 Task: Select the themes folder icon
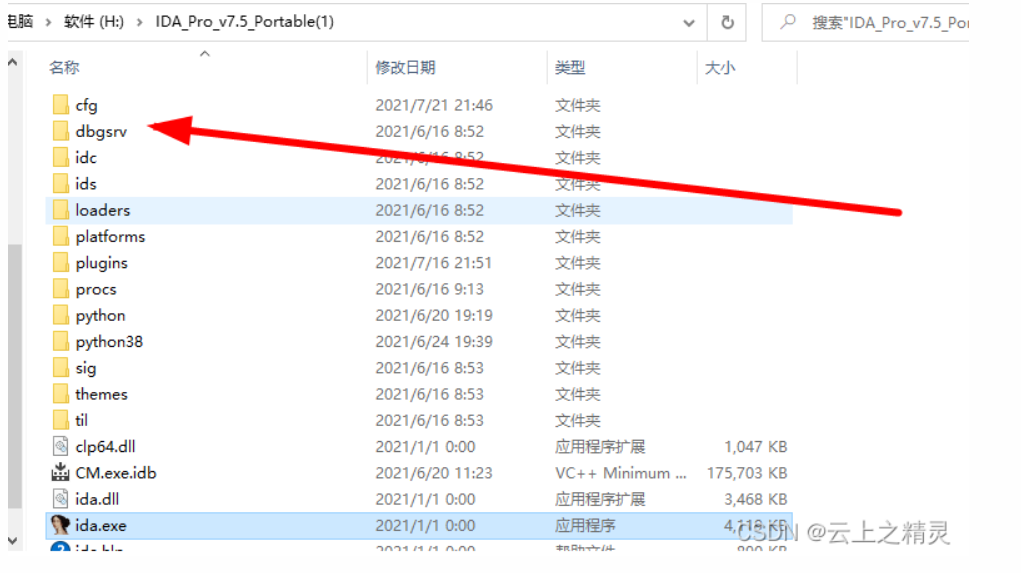click(x=61, y=394)
